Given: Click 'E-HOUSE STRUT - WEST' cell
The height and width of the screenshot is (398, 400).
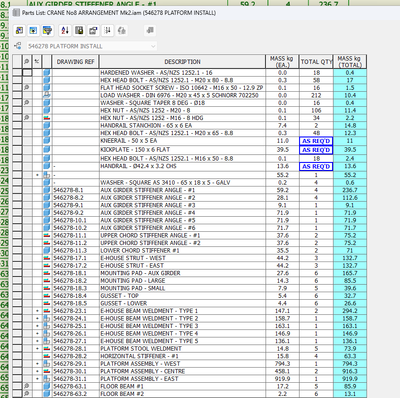Looking at the screenshot, I should 182,258.
